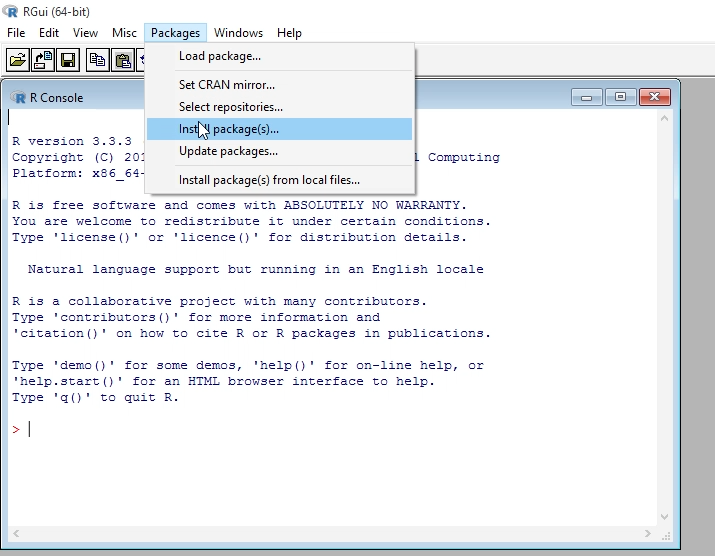Viewport: 715px width, 556px height.
Task: Click the "'help.start()' for an HTML browser" line
Action: [x=223, y=381]
